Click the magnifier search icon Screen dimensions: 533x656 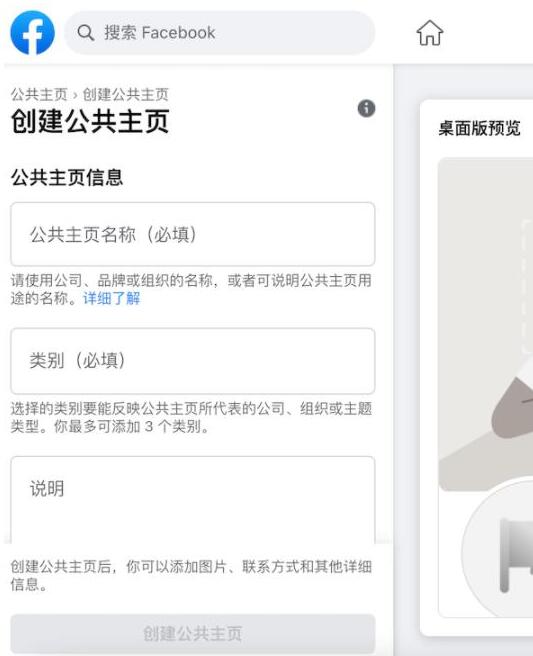86,33
